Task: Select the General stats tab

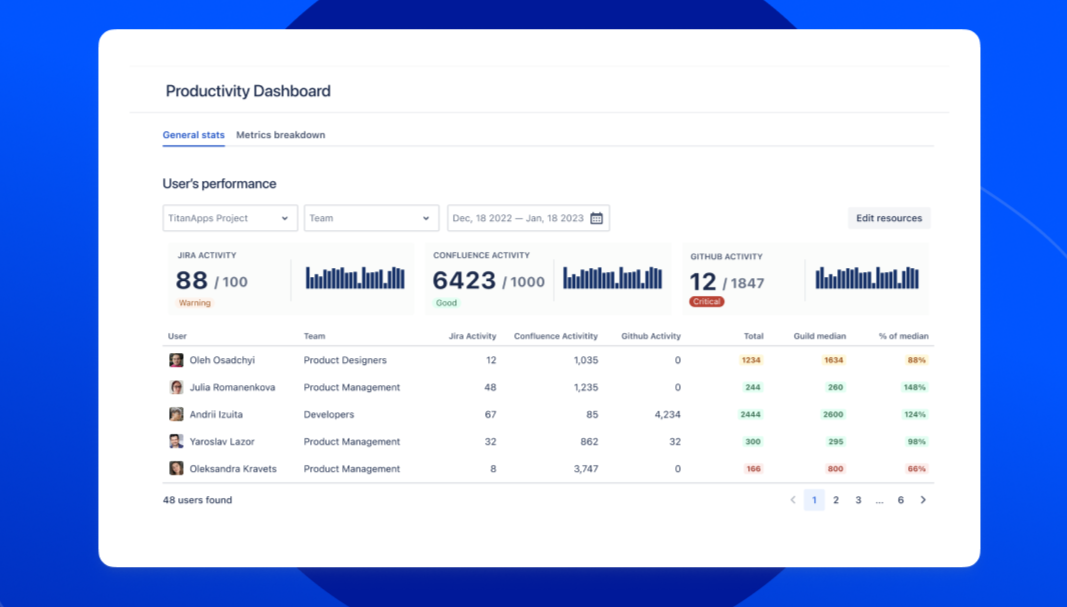Action: (x=193, y=135)
